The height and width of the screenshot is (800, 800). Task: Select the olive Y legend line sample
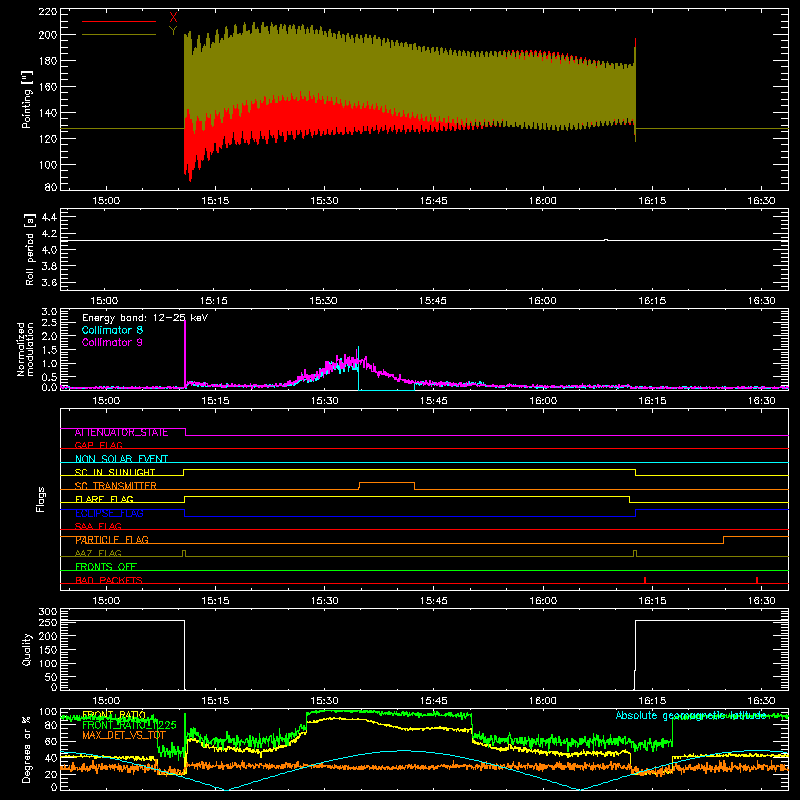119,35
